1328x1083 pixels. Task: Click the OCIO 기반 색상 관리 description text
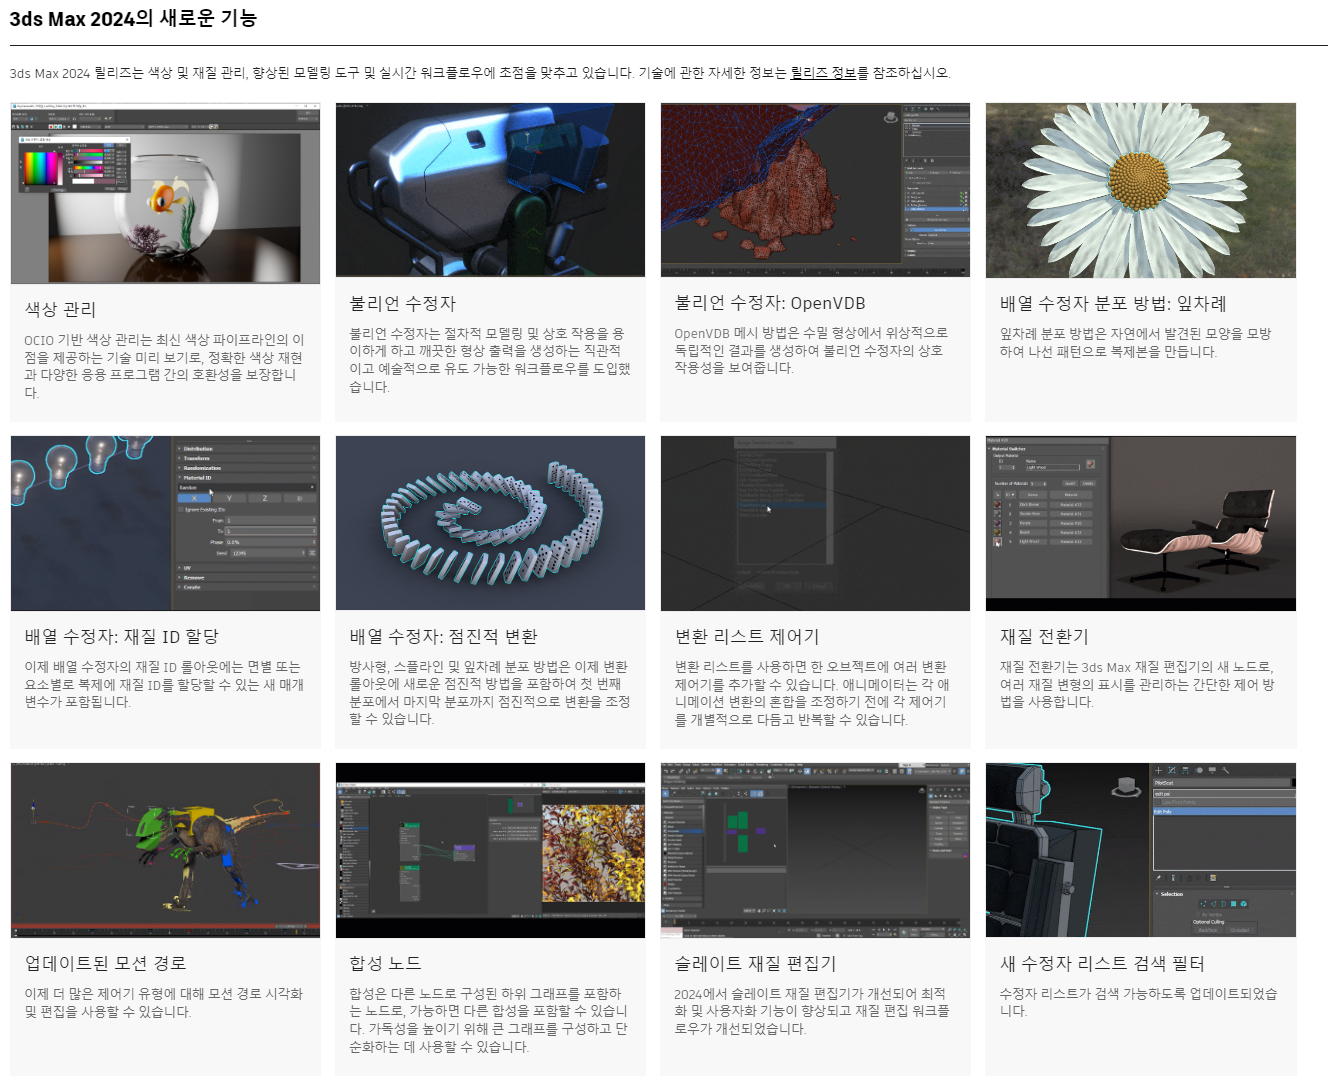tap(165, 366)
